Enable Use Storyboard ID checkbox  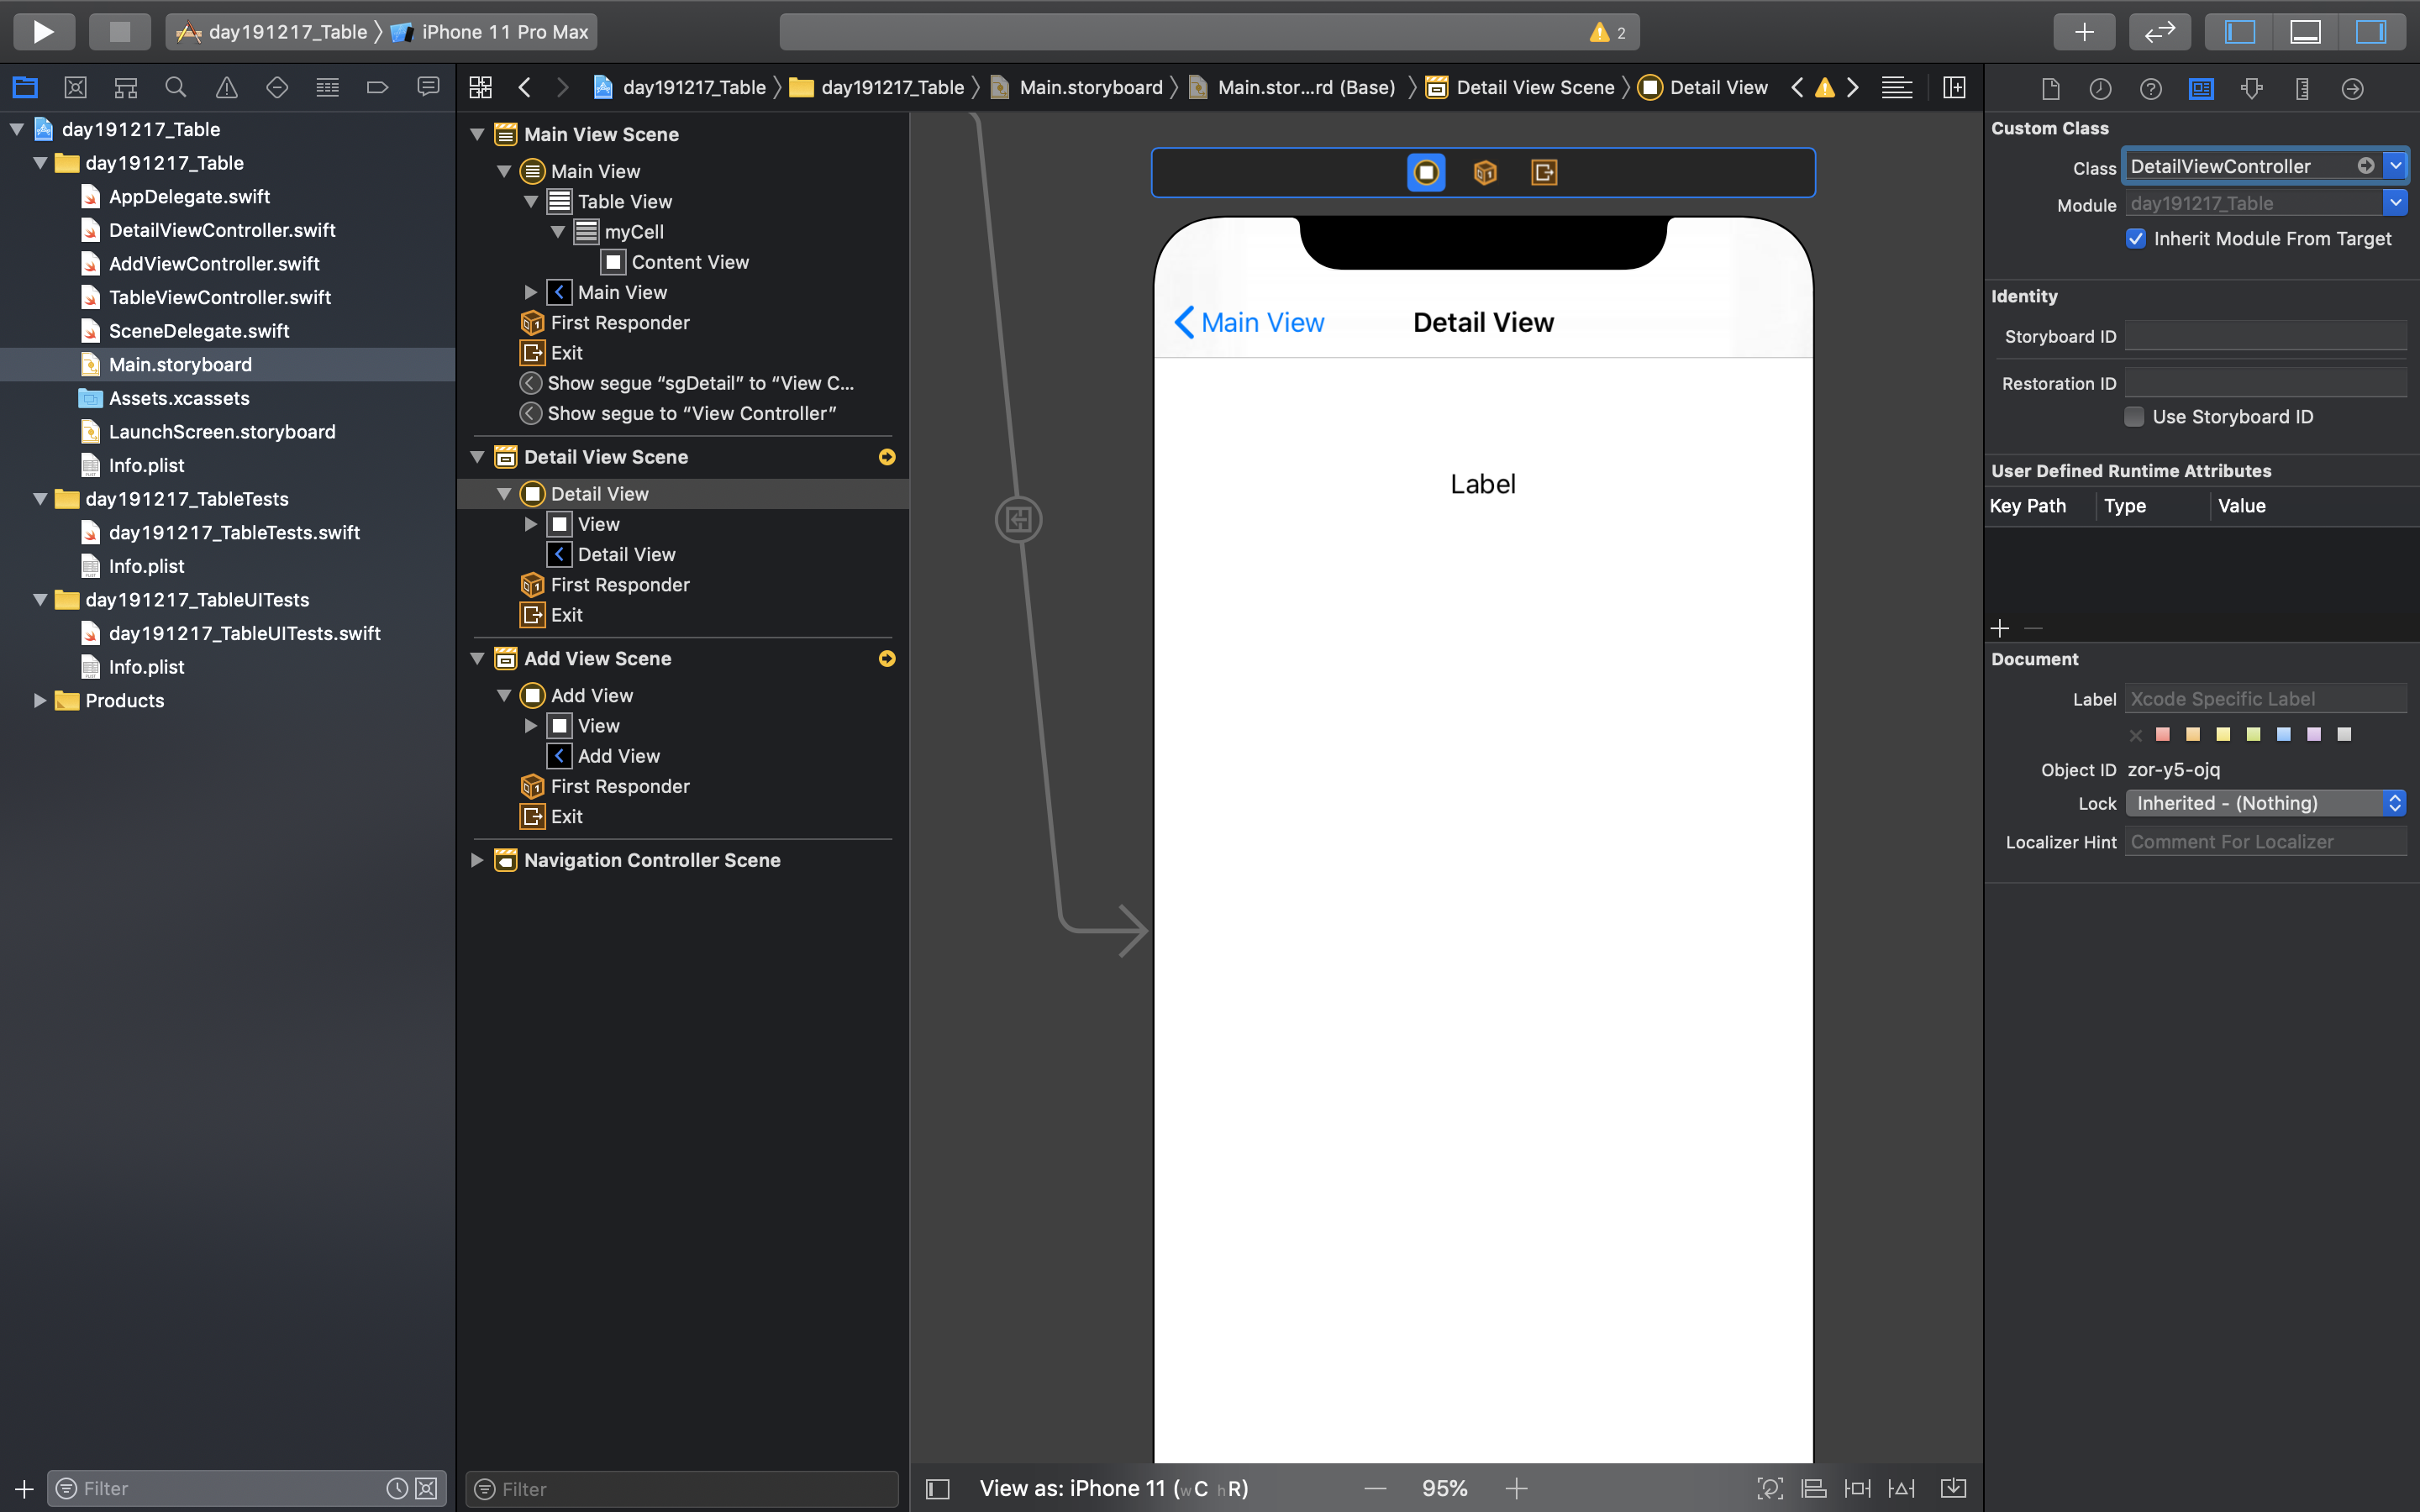(x=2134, y=416)
